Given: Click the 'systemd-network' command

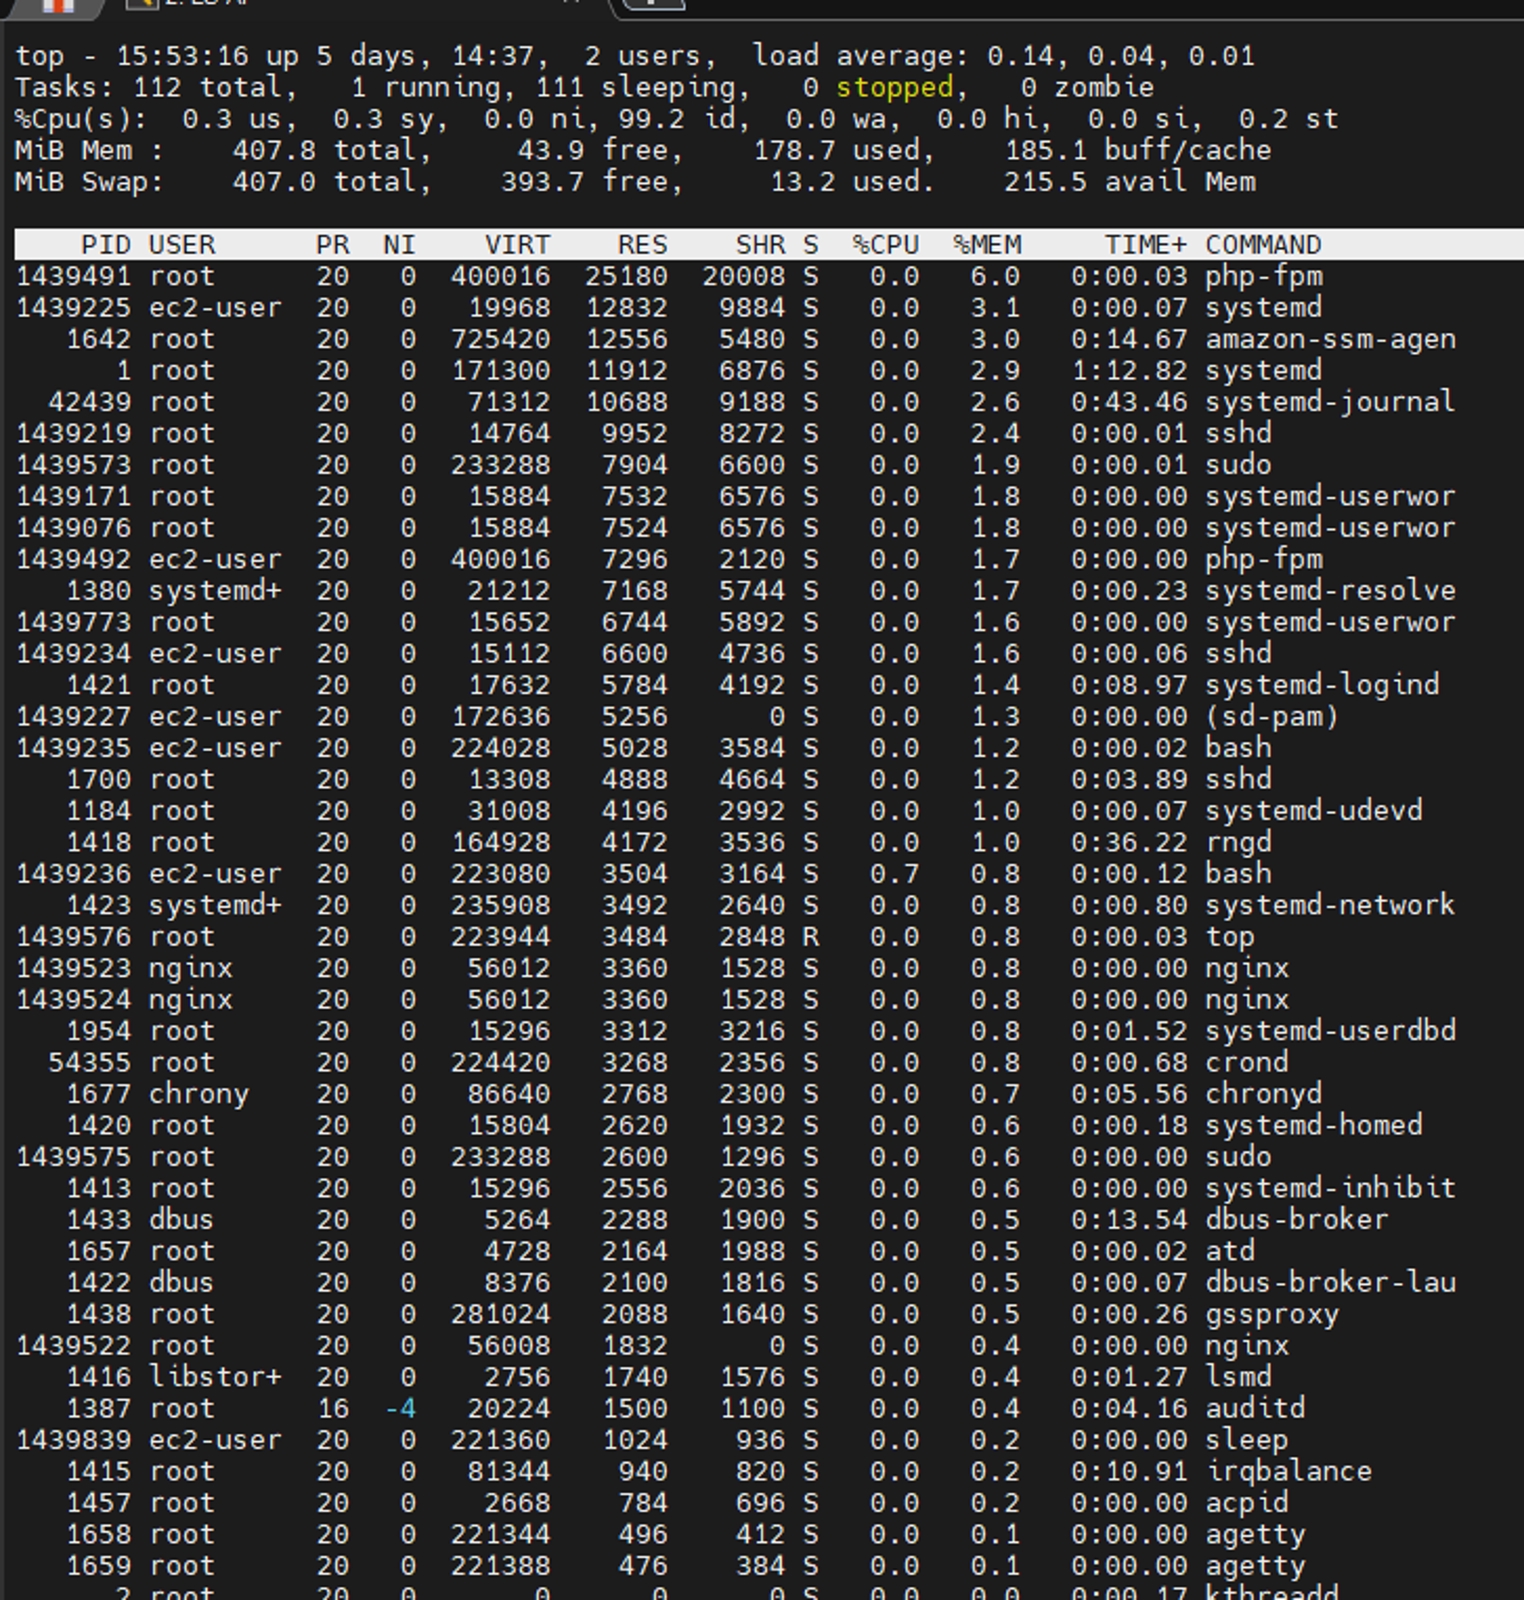Looking at the screenshot, I should click(x=1330, y=905).
